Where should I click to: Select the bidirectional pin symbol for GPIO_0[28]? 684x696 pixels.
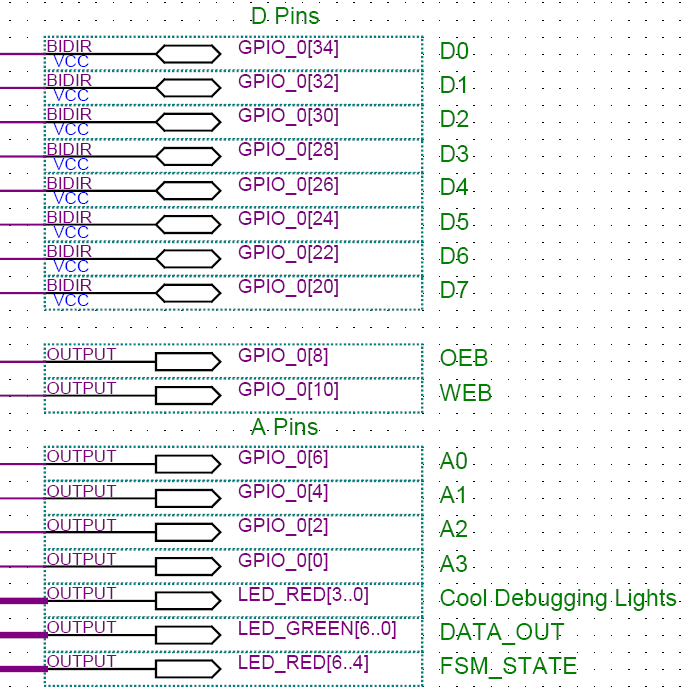coord(188,157)
